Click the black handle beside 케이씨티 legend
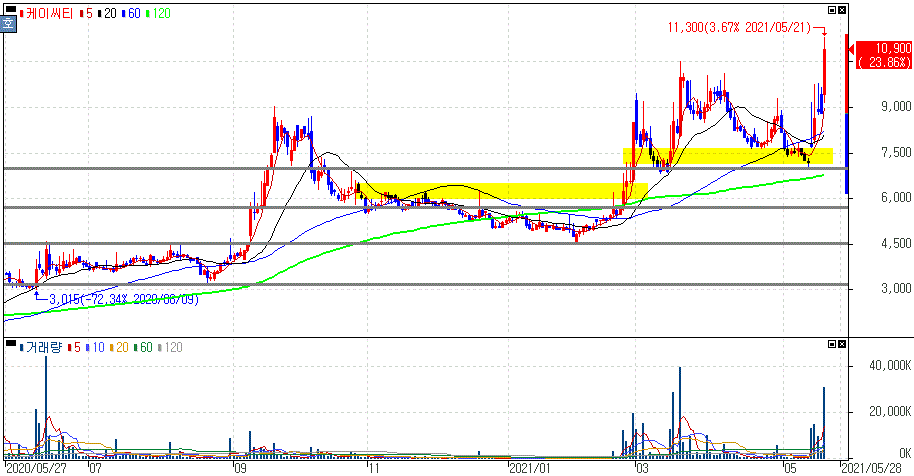This screenshot has height=476, width=914. [x=10, y=8]
